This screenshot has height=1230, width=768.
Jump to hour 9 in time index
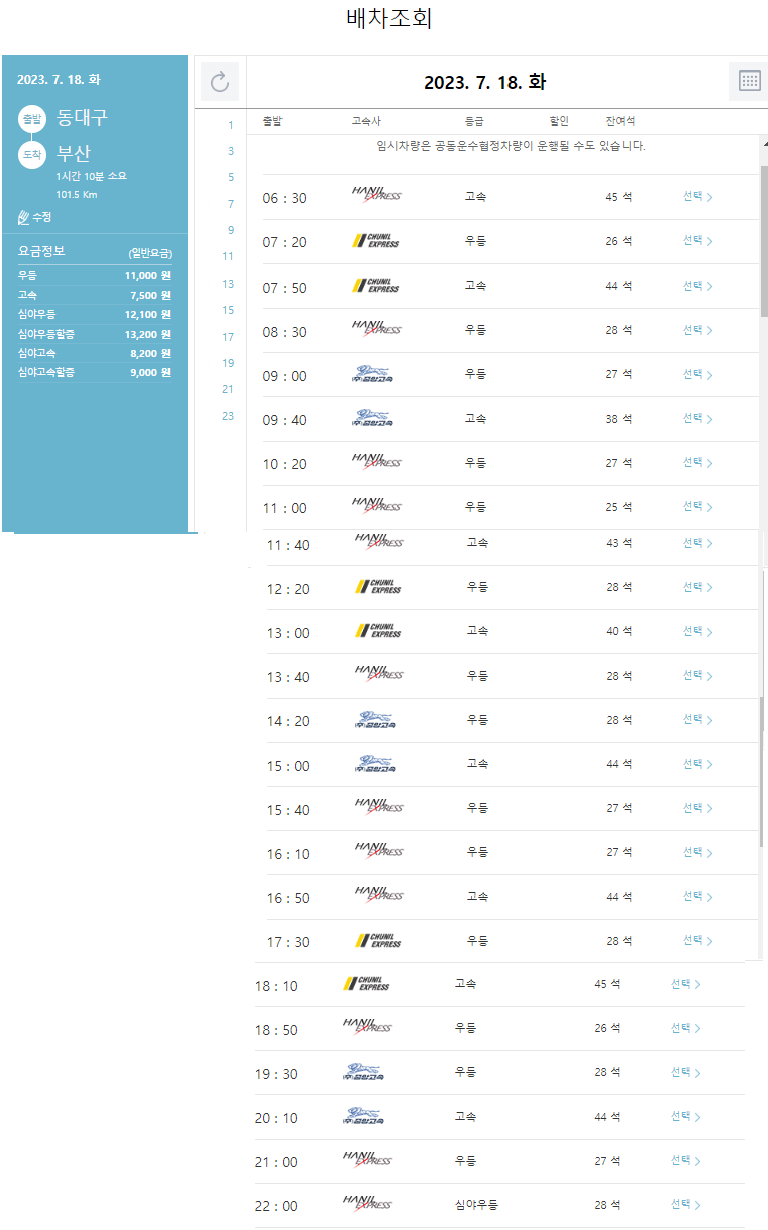point(231,230)
